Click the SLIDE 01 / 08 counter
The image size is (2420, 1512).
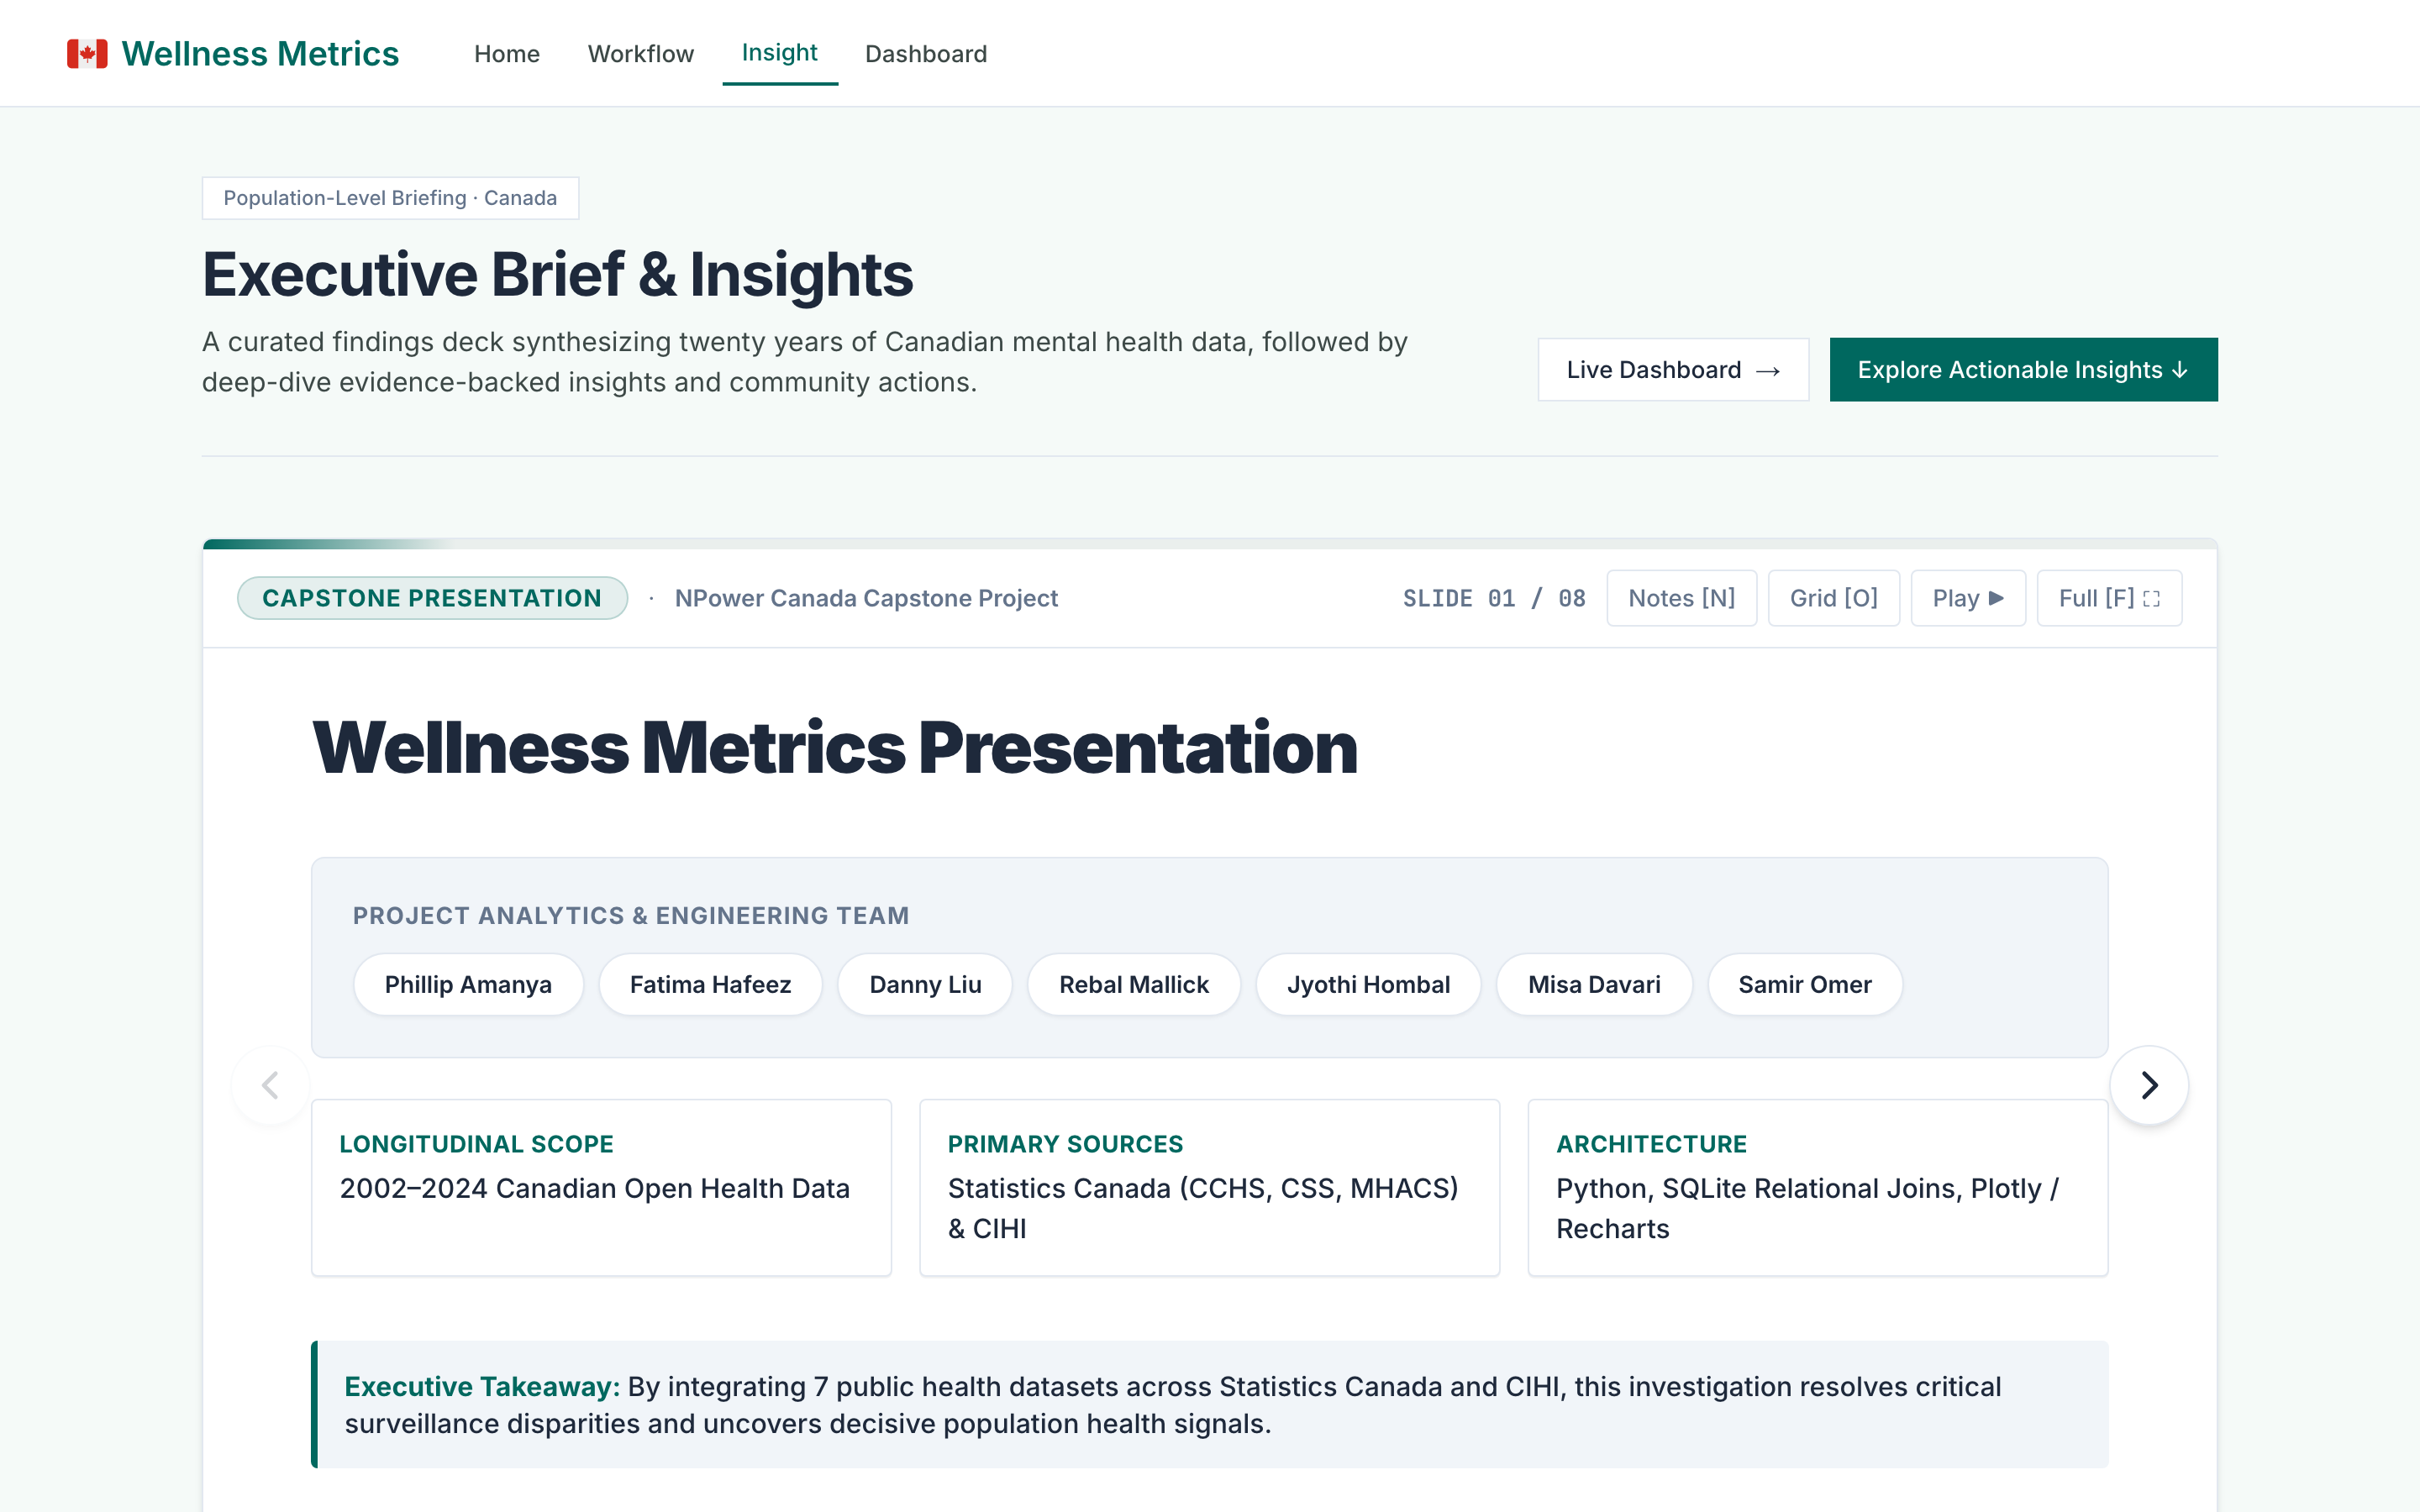click(1494, 598)
